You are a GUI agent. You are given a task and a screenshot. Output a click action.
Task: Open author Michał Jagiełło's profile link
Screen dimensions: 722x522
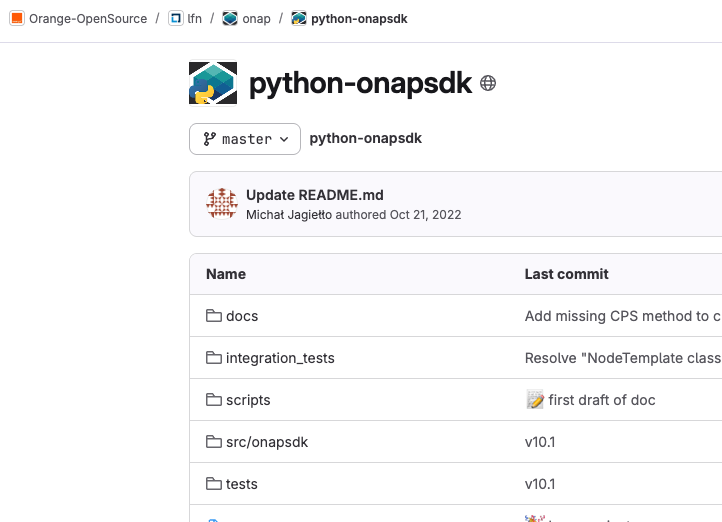click(x=289, y=215)
